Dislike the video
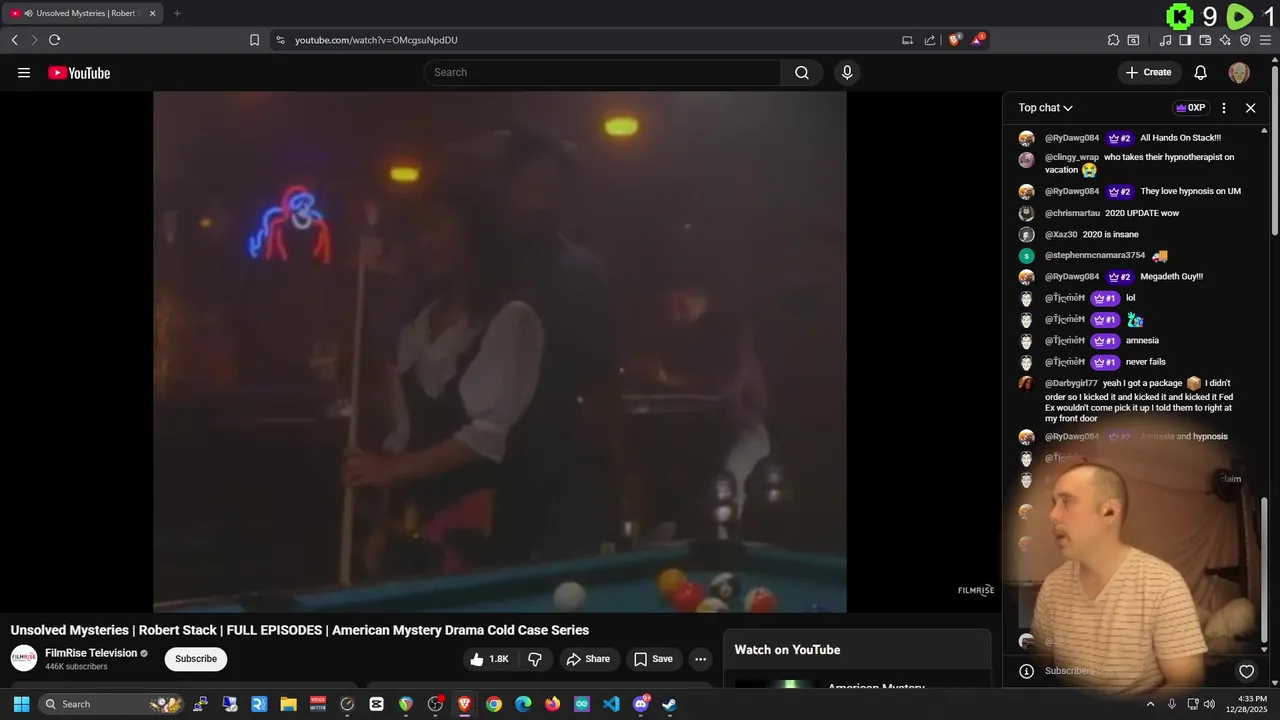Image resolution: width=1280 pixels, height=720 pixels. [x=535, y=659]
